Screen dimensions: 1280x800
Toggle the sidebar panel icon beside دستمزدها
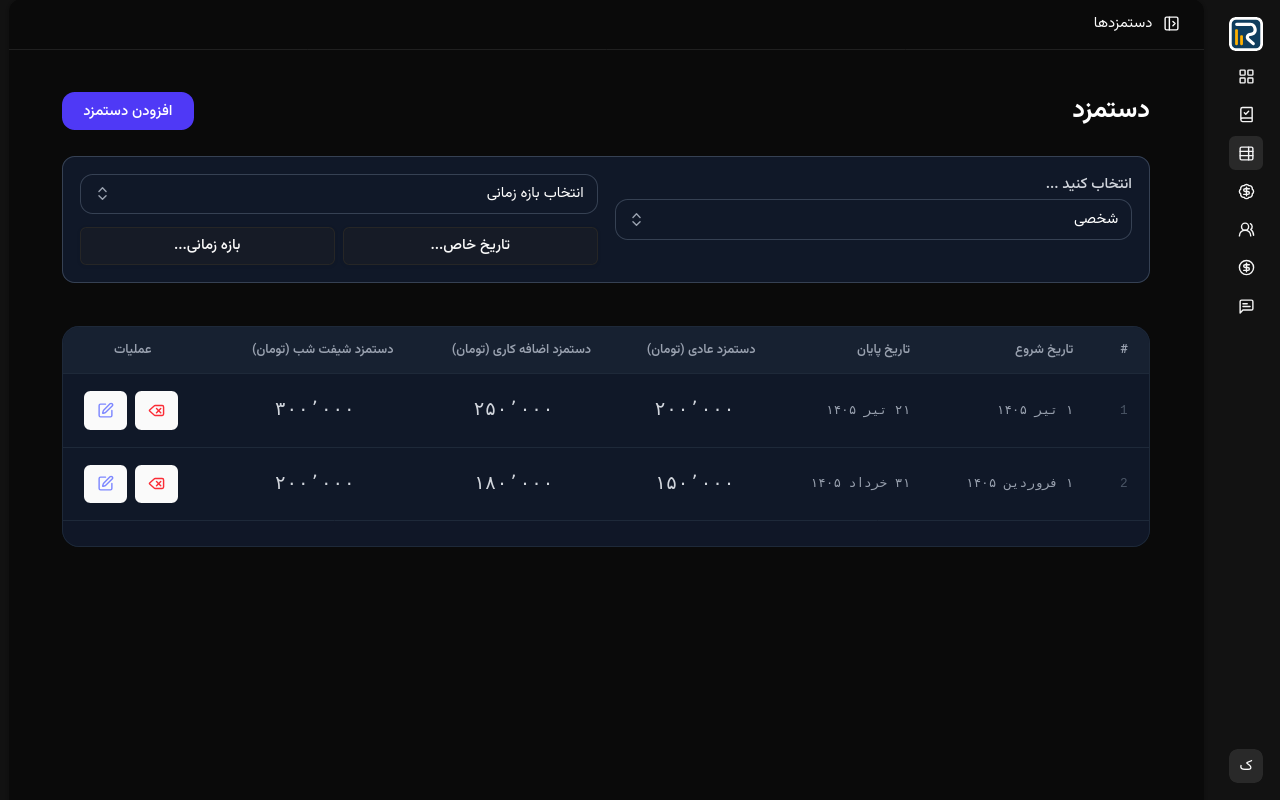[x=1172, y=23]
